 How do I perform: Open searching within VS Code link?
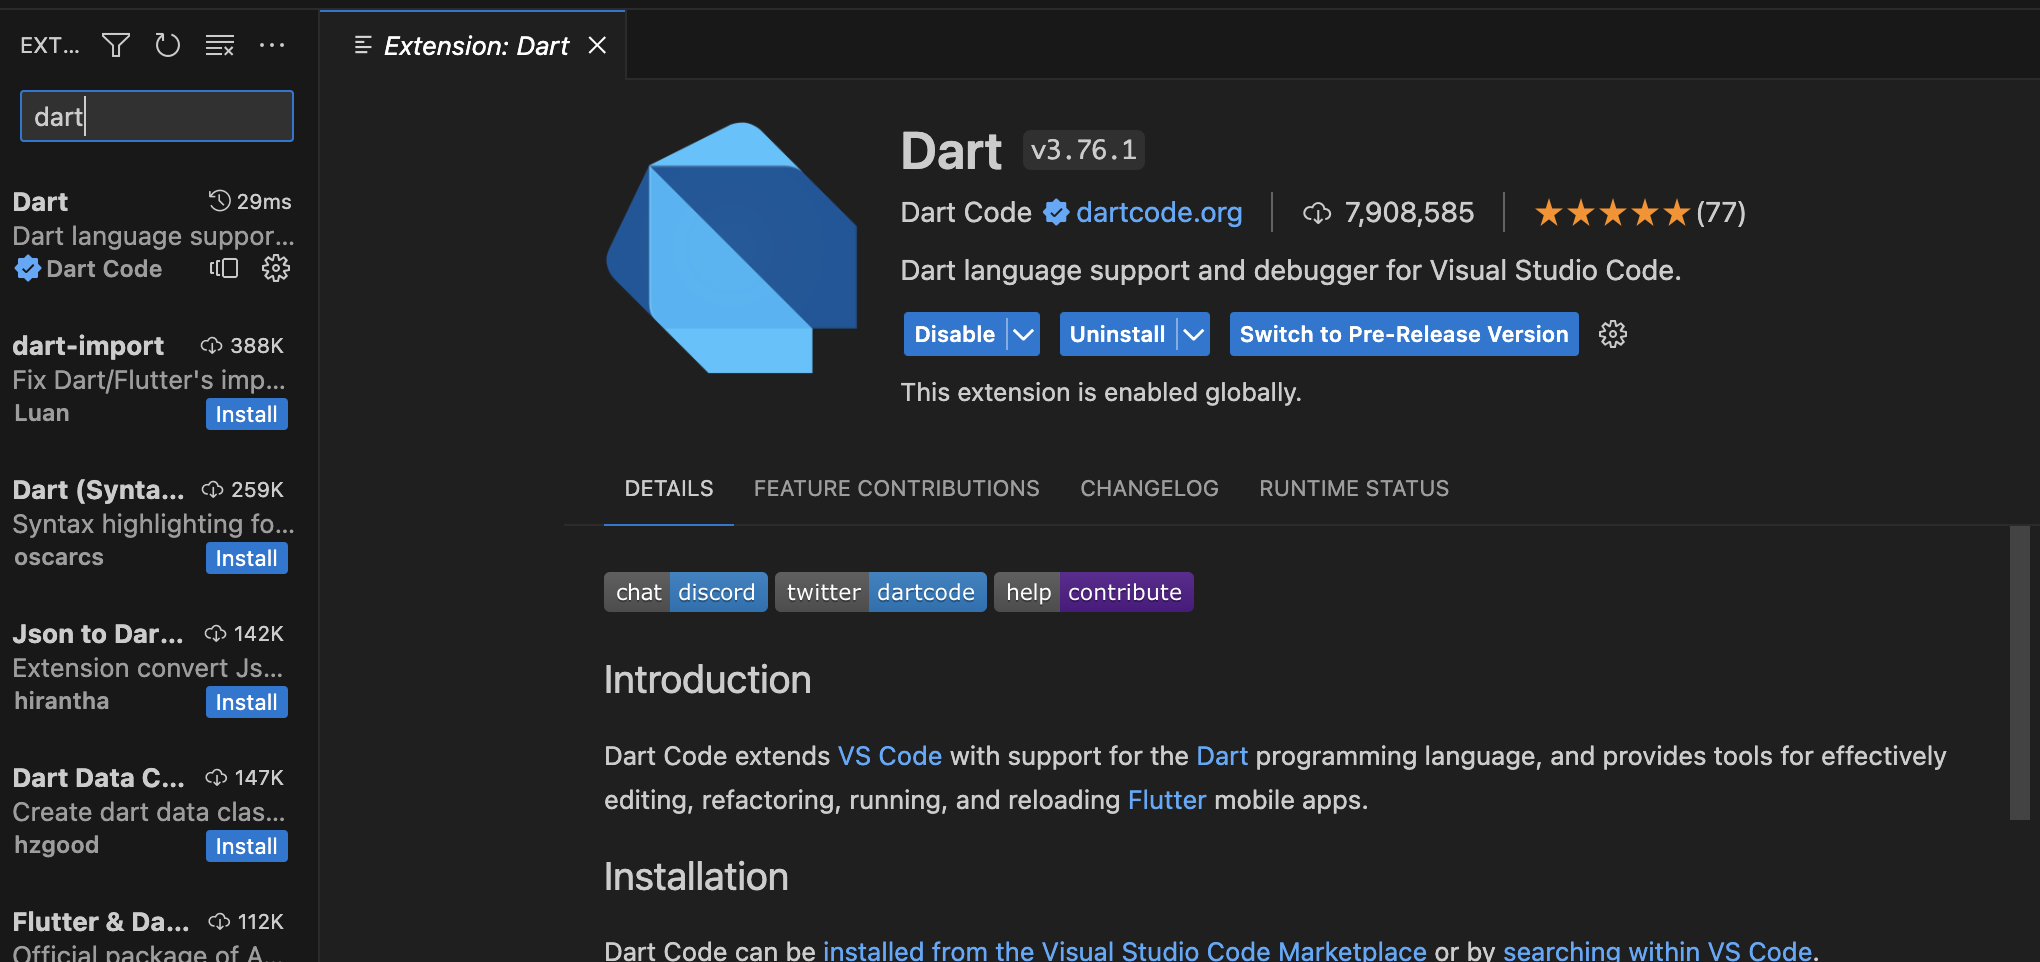1657,950
